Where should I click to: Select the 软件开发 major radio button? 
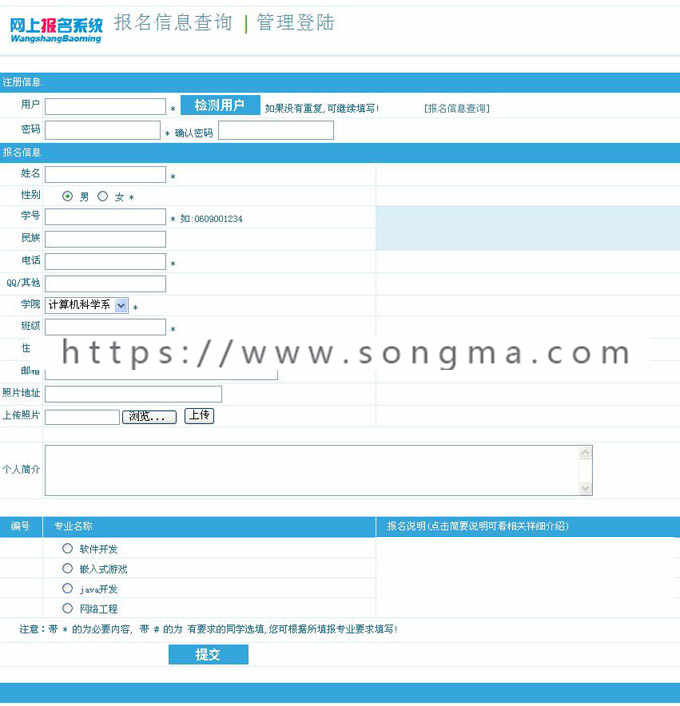68,548
